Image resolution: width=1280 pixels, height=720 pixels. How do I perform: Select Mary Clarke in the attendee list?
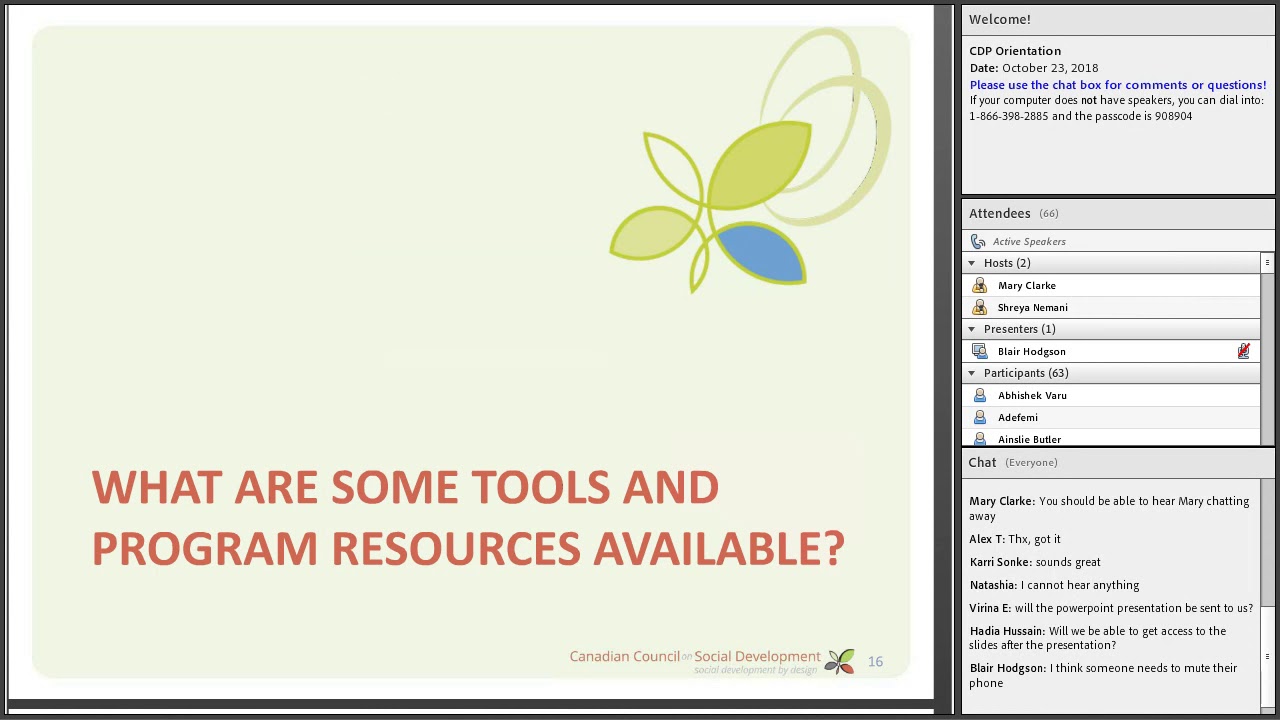[x=1111, y=285]
